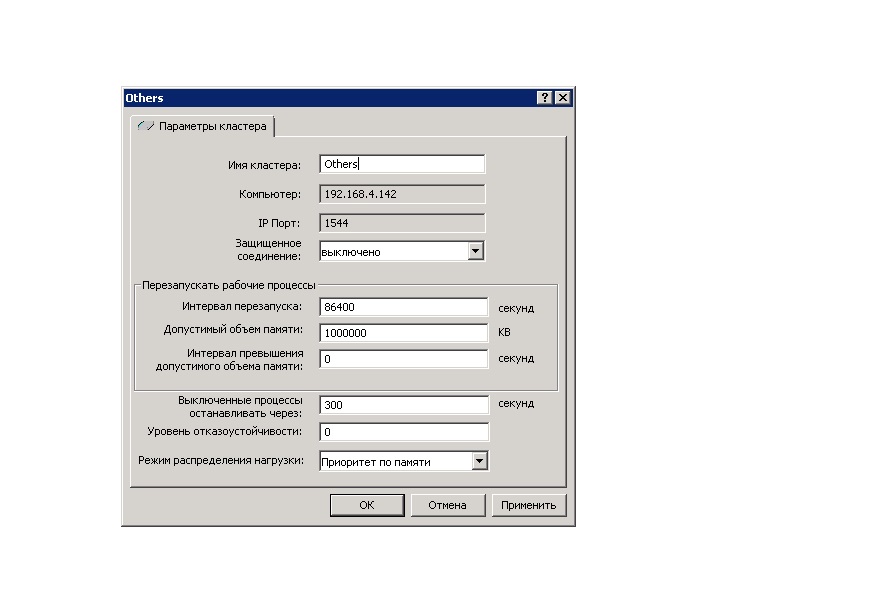Screen dimensions: 873x614
Task: Click the Others dialog title bar
Action: [x=330, y=98]
